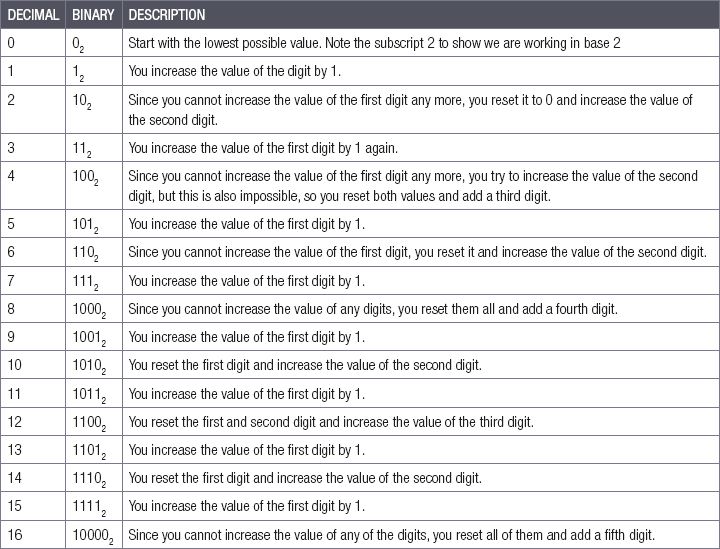720x549 pixels.
Task: Select the binary 1000 cell
Action: point(89,310)
